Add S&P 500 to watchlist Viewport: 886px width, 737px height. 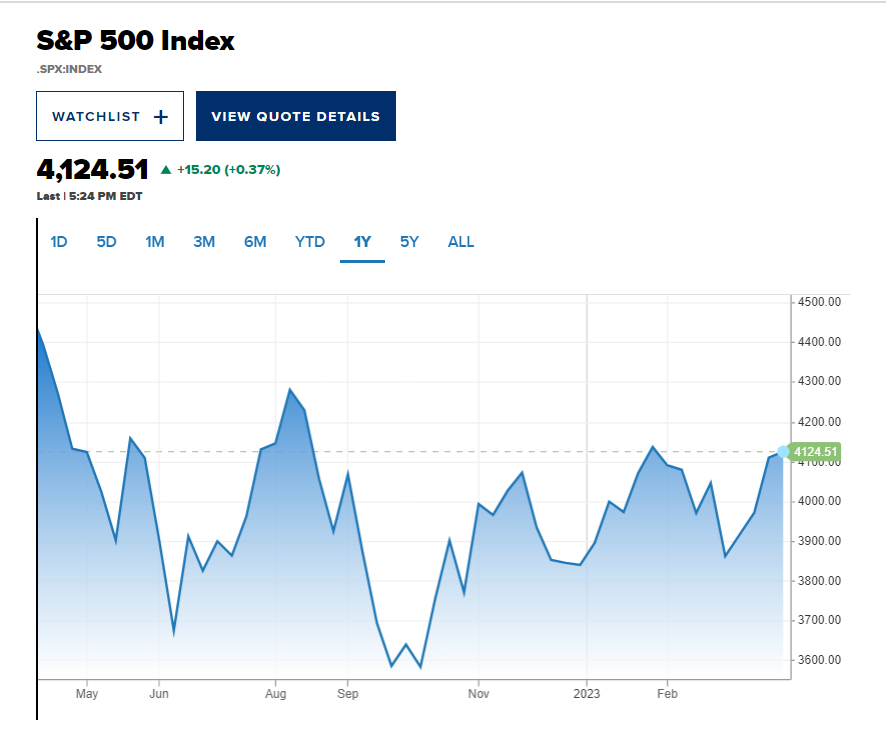pyautogui.click(x=110, y=116)
